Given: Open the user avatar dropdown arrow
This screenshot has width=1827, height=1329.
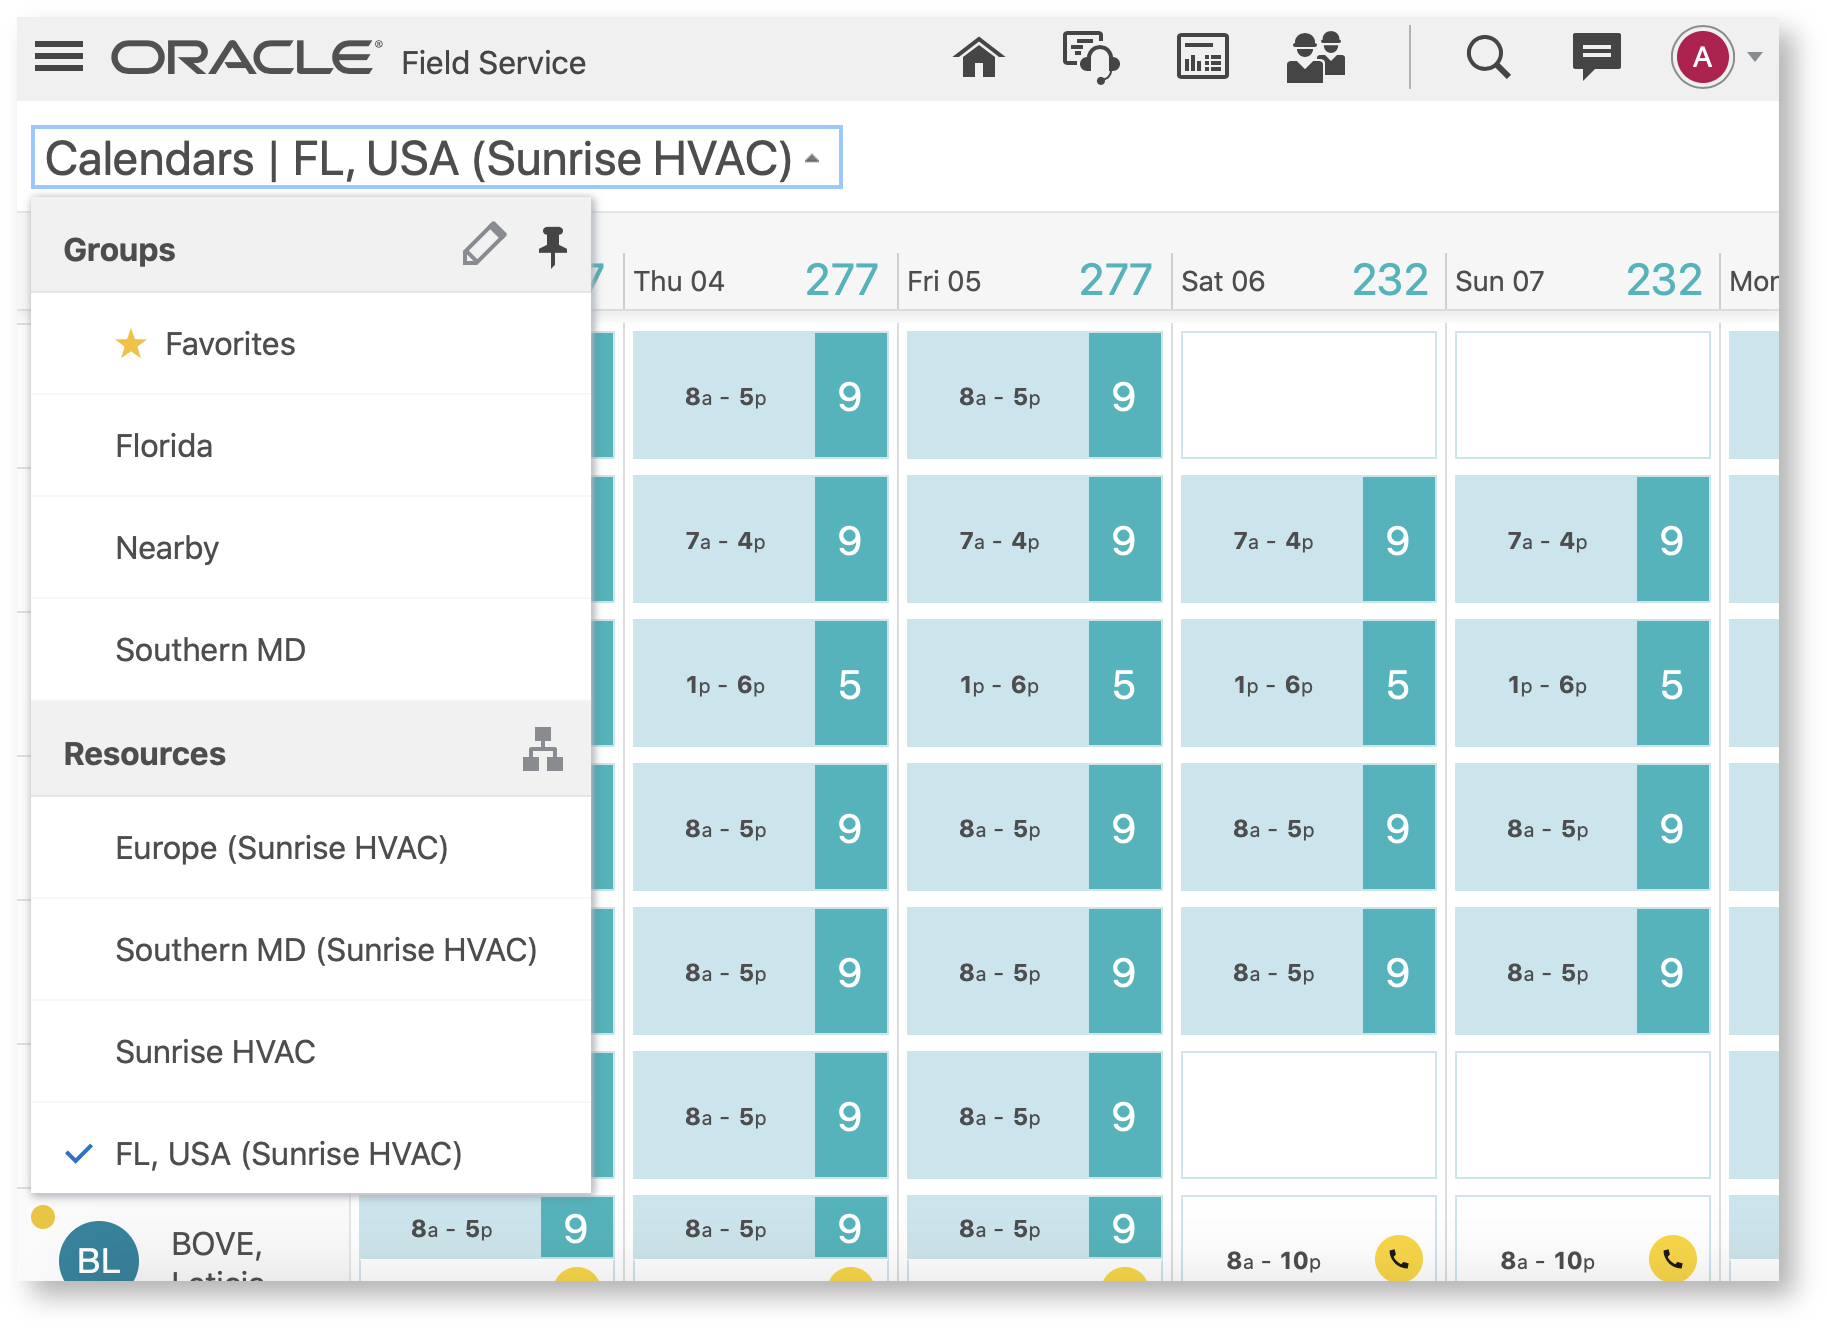Looking at the screenshot, I should click(x=1756, y=57).
